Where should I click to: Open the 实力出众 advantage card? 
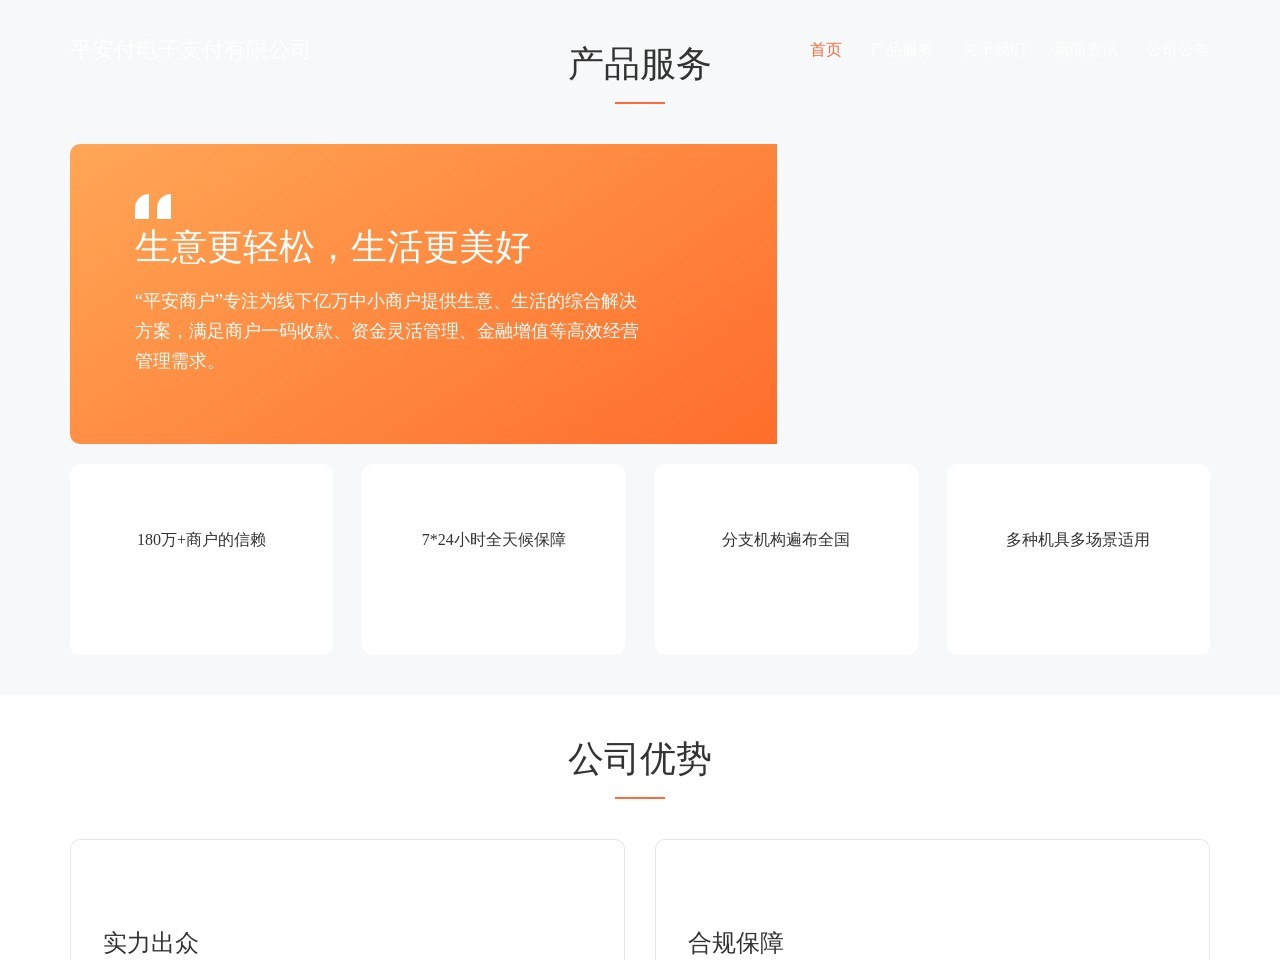347,900
